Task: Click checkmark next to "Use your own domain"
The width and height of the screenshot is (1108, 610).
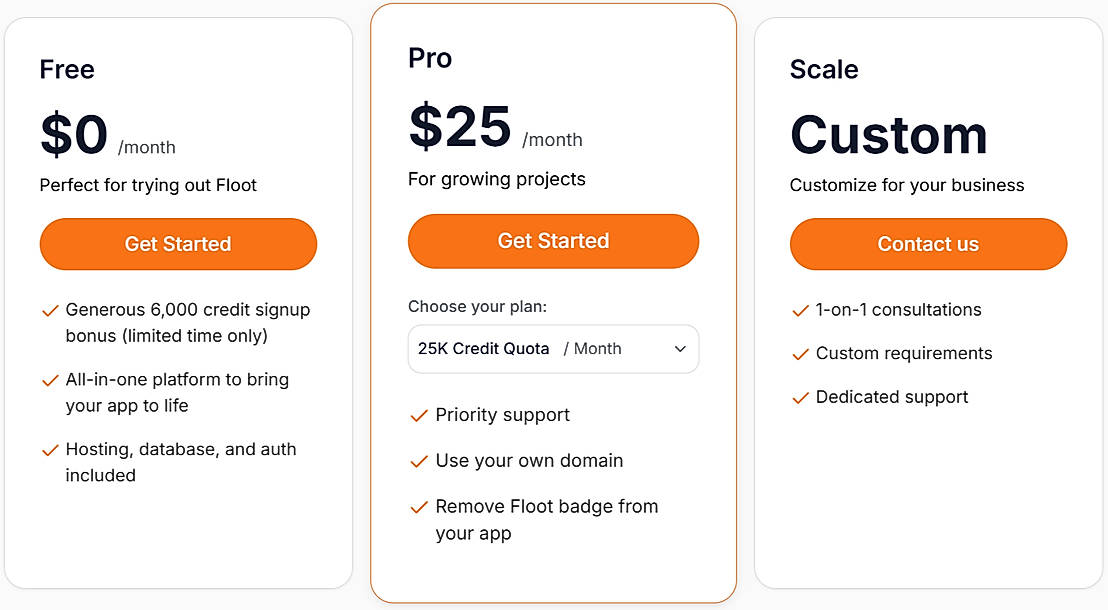Action: tap(419, 461)
